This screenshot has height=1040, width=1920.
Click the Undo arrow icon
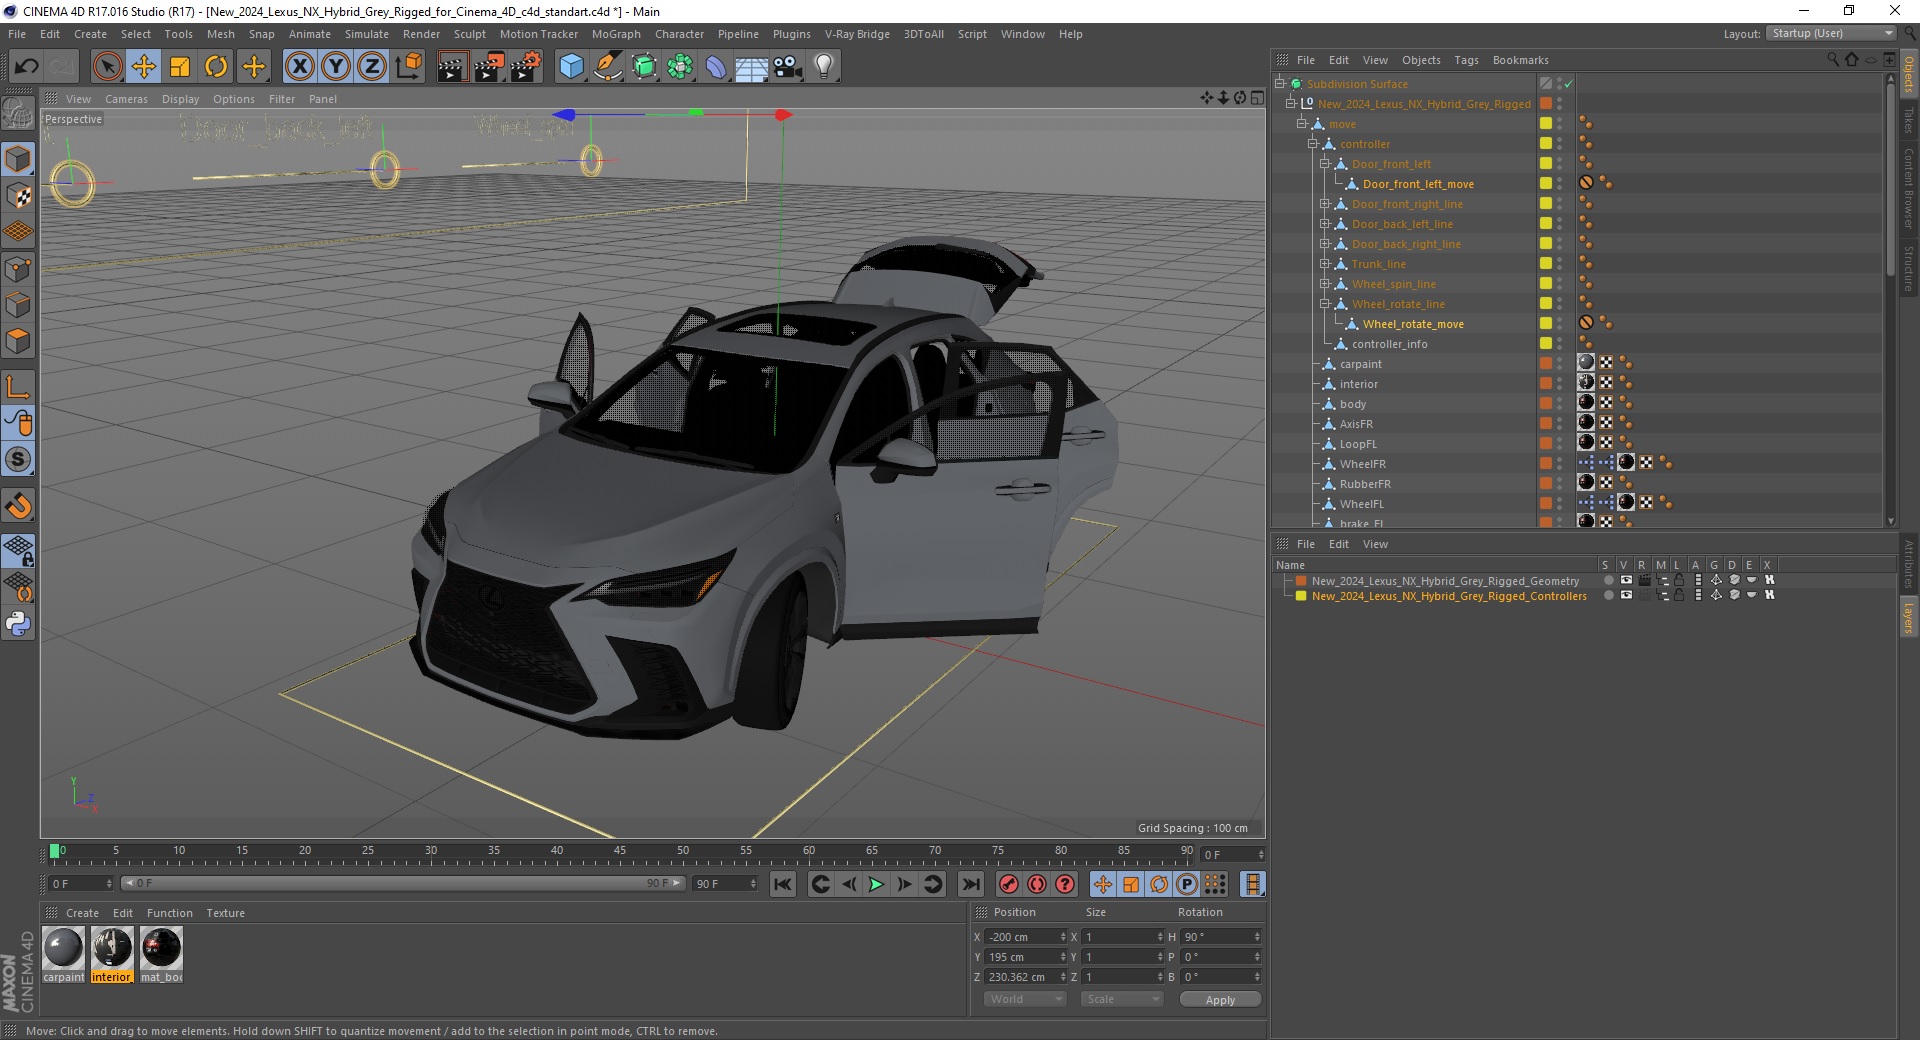click(27, 67)
